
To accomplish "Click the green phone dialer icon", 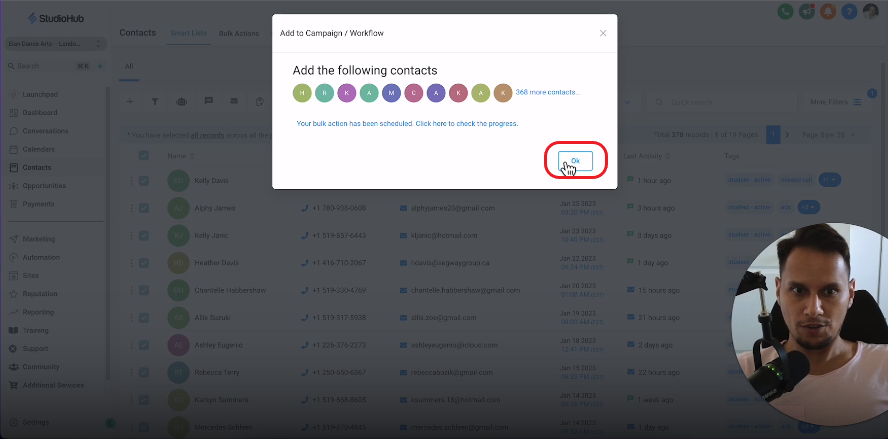I will pyautogui.click(x=785, y=12).
